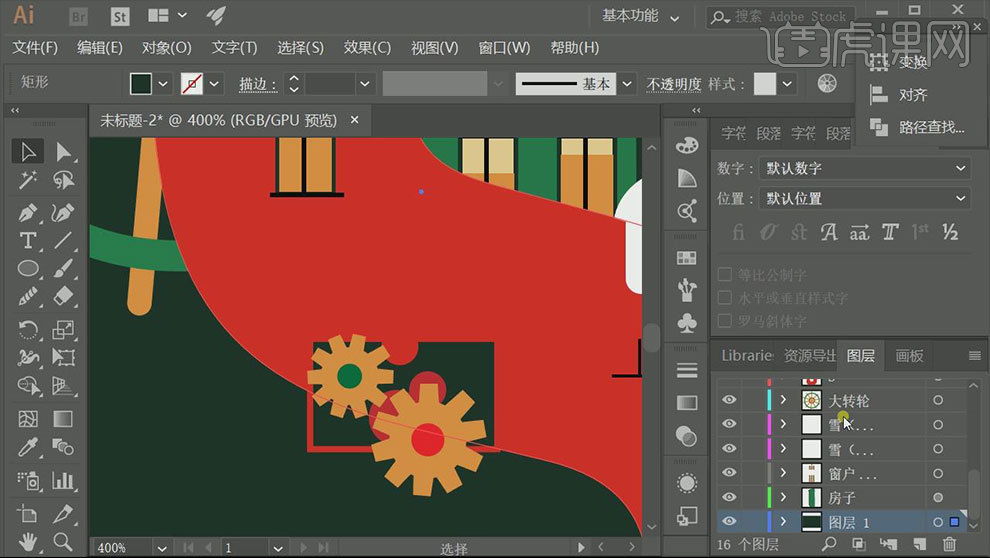The image size is (990, 558).
Task: Enable 罗马斜体字 checkbox
Action: [x=725, y=320]
